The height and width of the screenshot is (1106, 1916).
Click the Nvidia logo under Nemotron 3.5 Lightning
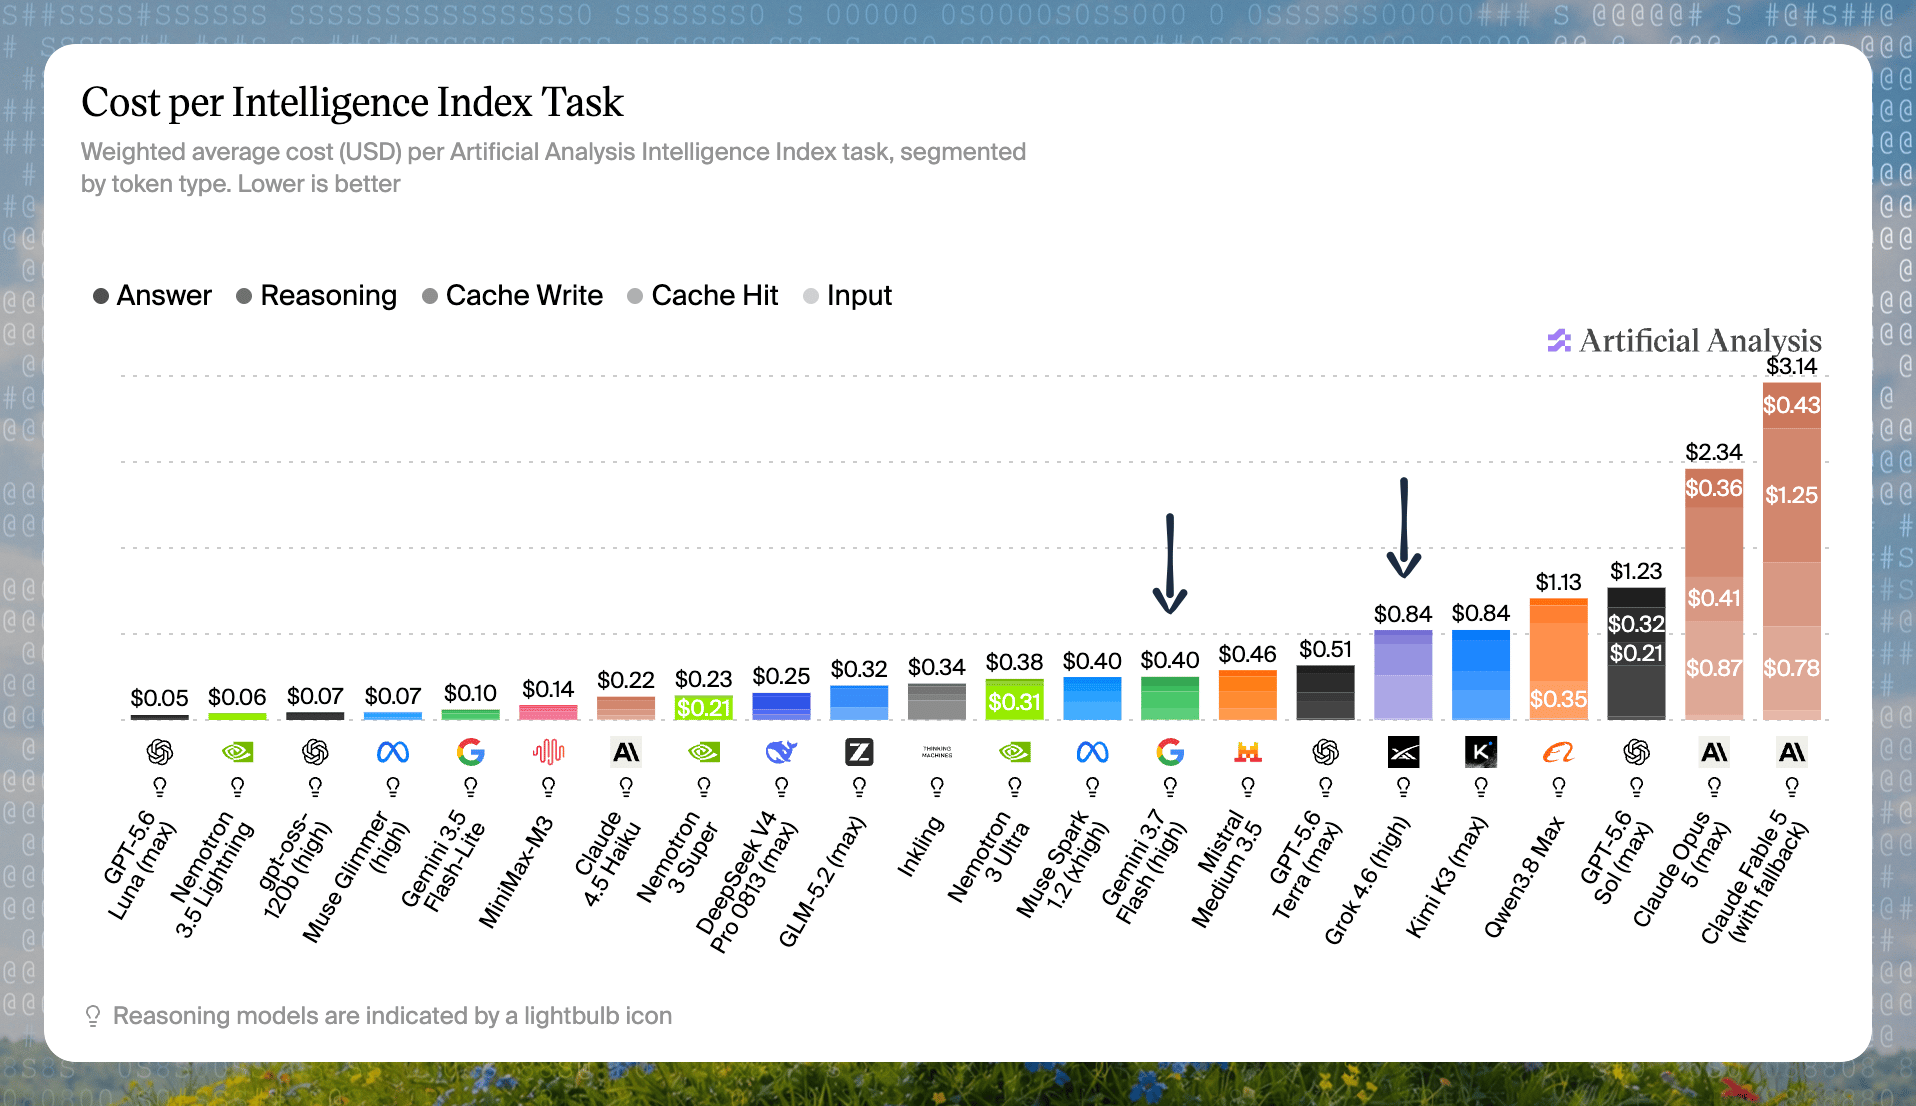point(237,752)
